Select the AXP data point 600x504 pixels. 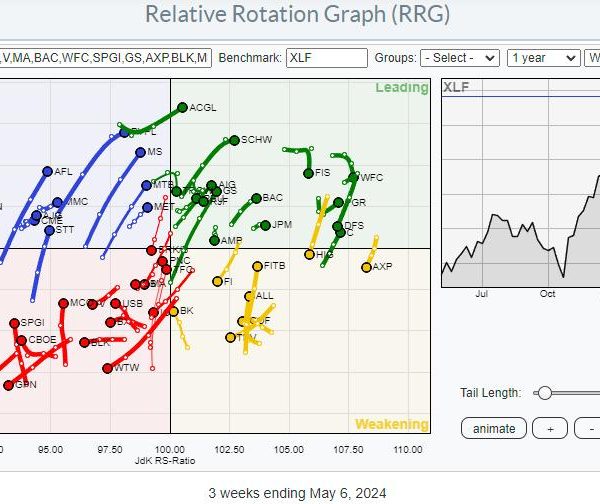tap(366, 267)
